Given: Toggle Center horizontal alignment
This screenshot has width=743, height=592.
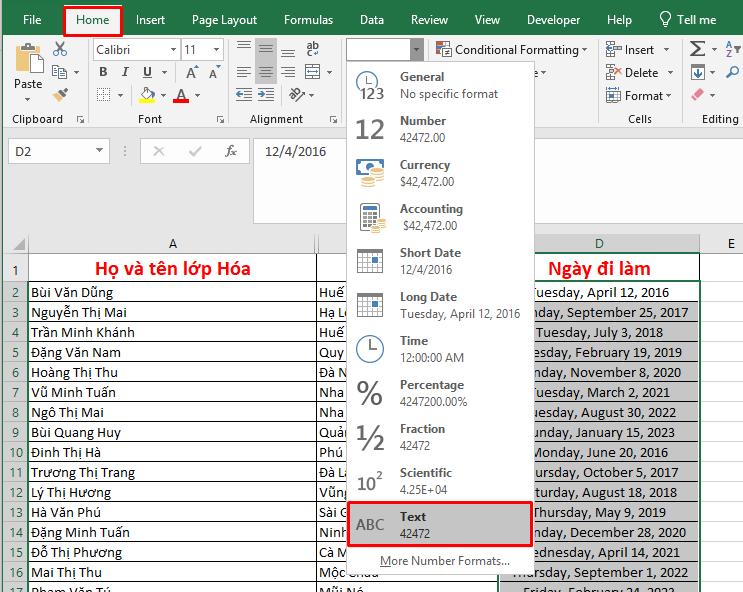Looking at the screenshot, I should pyautogui.click(x=265, y=72).
